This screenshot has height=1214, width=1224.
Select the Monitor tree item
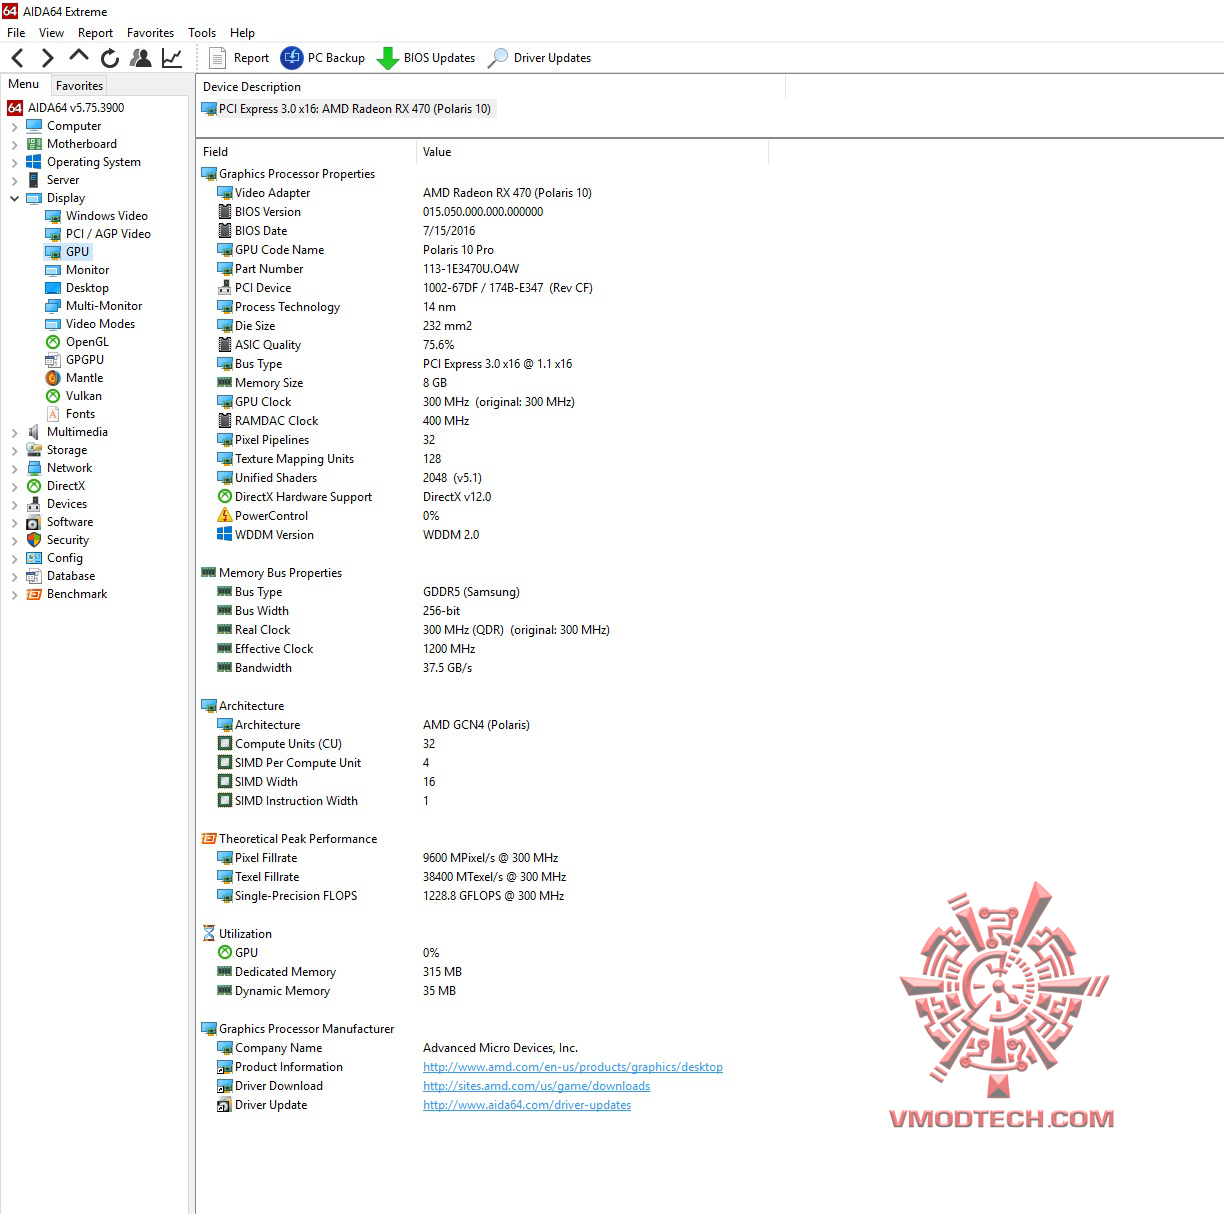pyautogui.click(x=77, y=270)
